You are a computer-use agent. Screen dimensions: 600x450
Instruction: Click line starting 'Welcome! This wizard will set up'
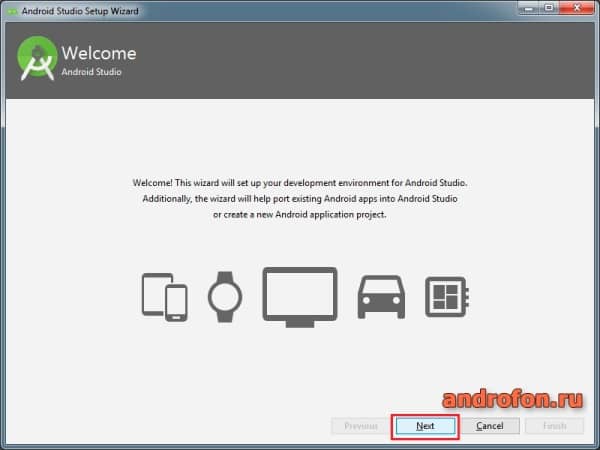point(300,183)
